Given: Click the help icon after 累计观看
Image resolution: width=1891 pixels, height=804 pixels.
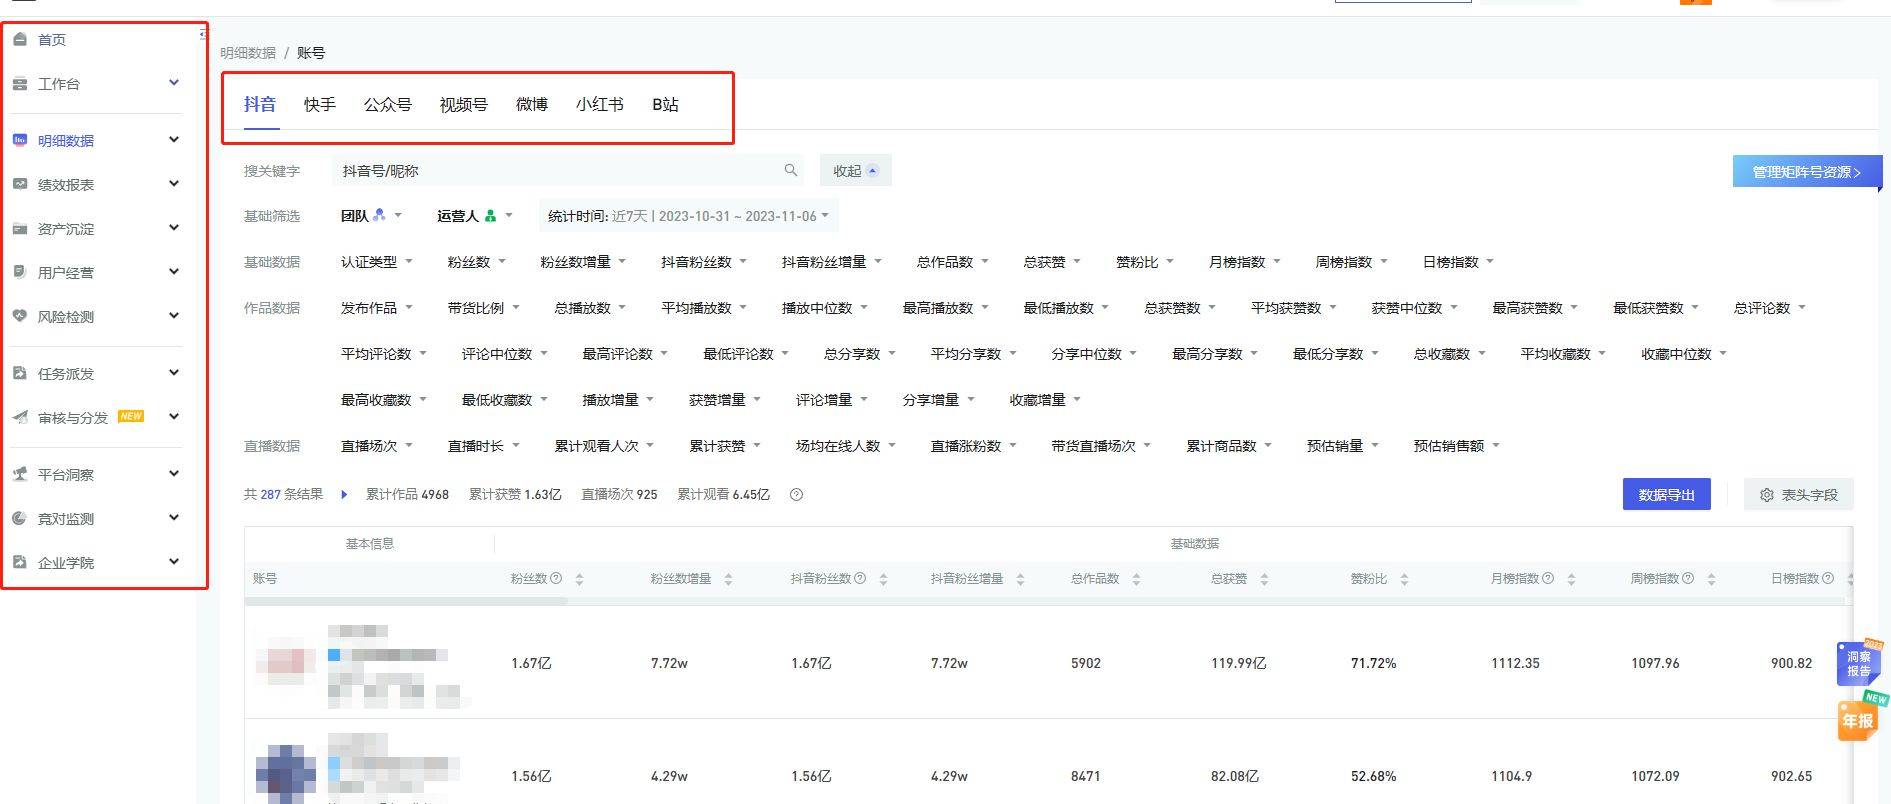Looking at the screenshot, I should 796,494.
